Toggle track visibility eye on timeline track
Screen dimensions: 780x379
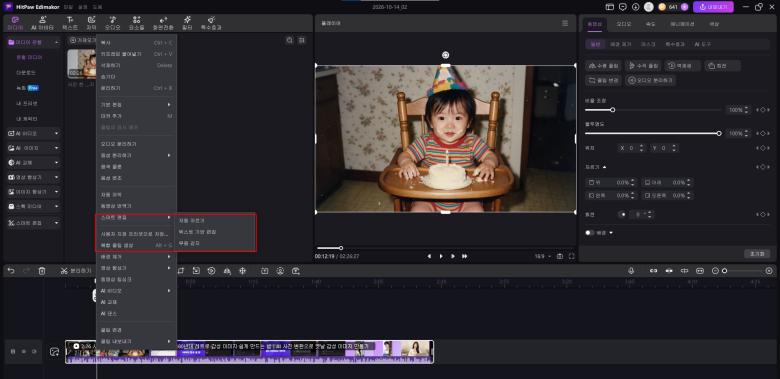[23, 352]
